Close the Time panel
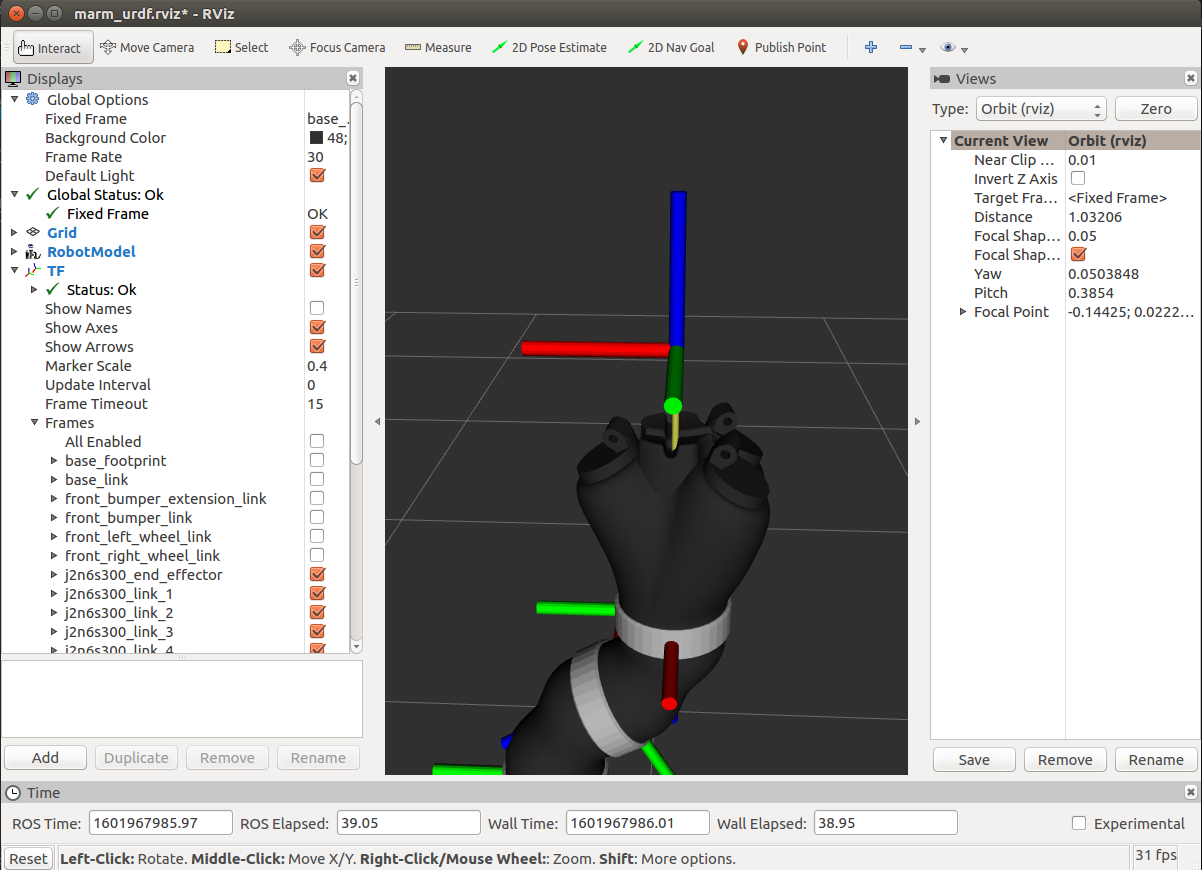The width and height of the screenshot is (1202, 870). 1190,792
